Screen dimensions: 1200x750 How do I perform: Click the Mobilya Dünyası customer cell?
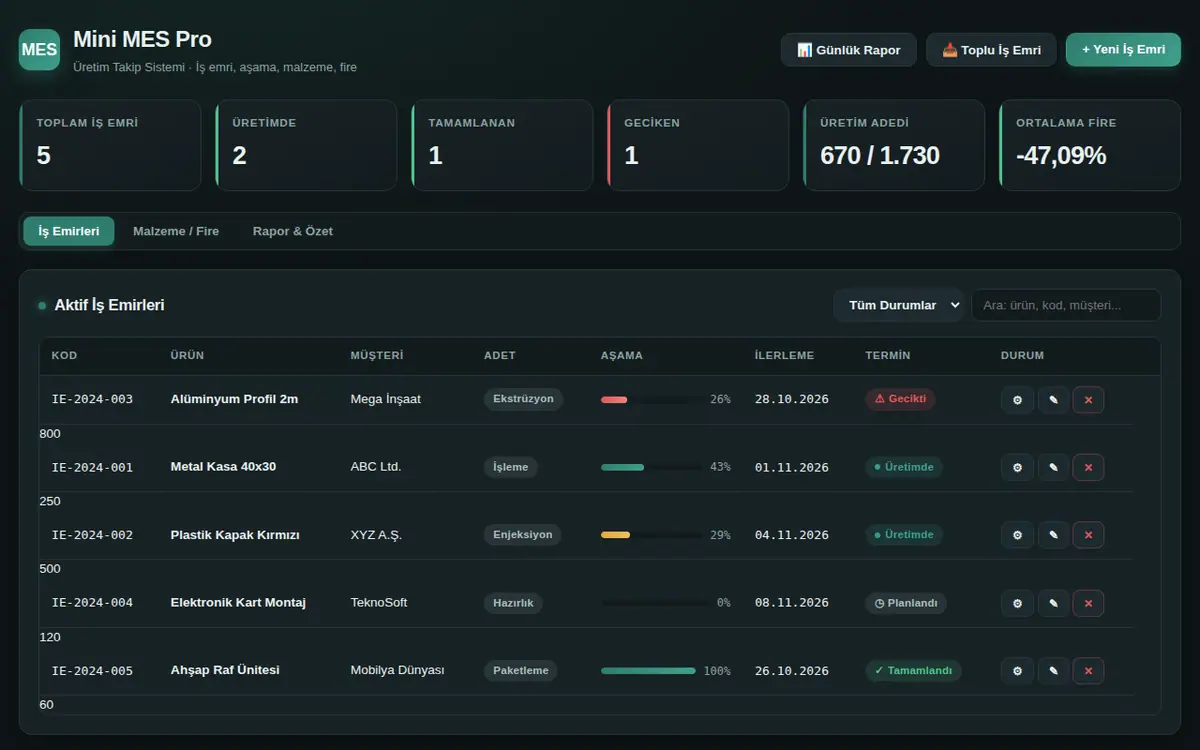(x=397, y=671)
